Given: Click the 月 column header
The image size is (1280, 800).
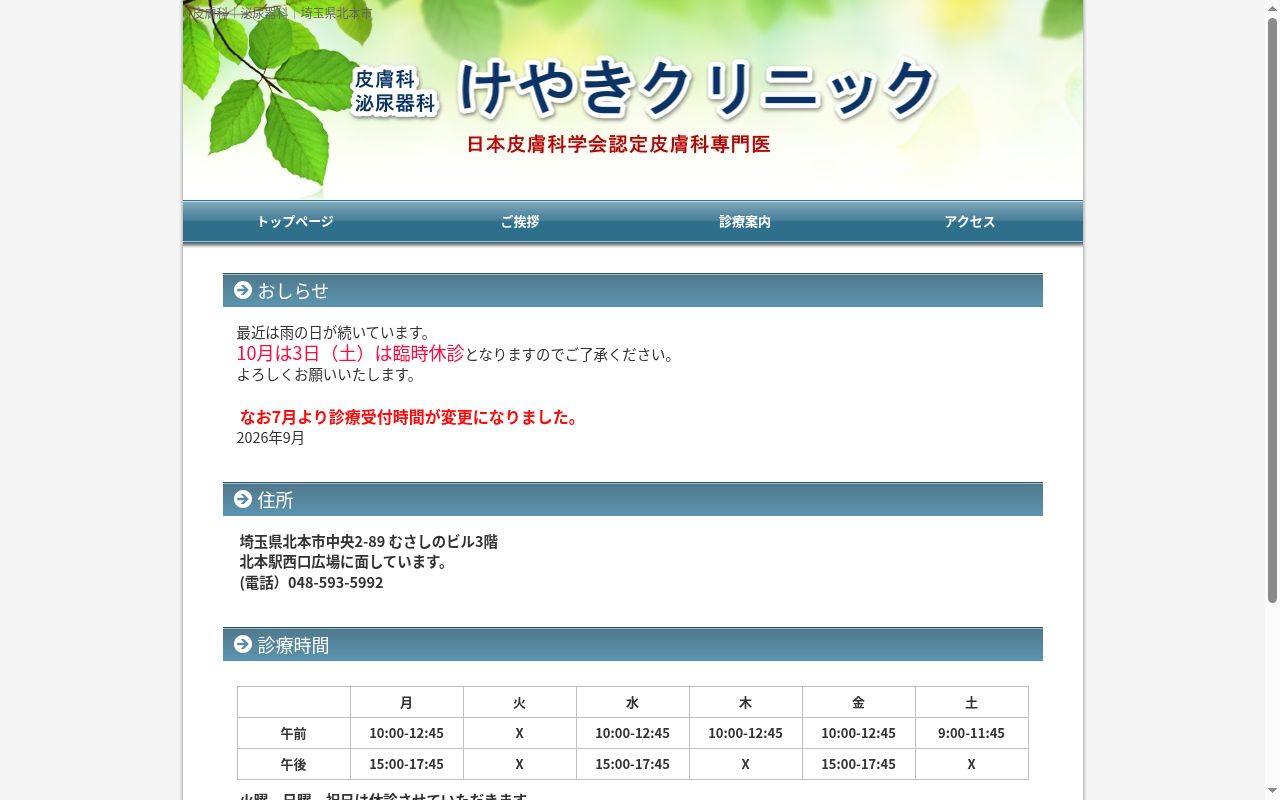Looking at the screenshot, I should (x=407, y=702).
